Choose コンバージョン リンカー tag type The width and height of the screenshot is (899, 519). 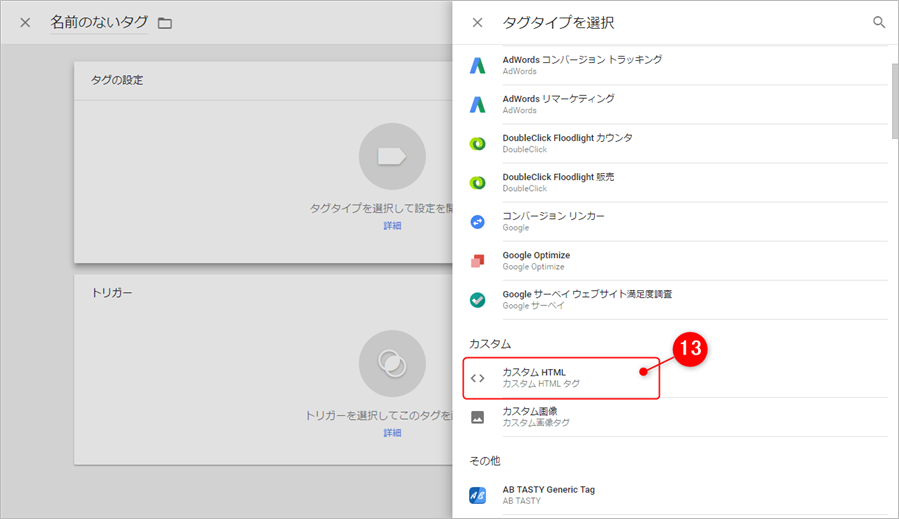point(678,221)
